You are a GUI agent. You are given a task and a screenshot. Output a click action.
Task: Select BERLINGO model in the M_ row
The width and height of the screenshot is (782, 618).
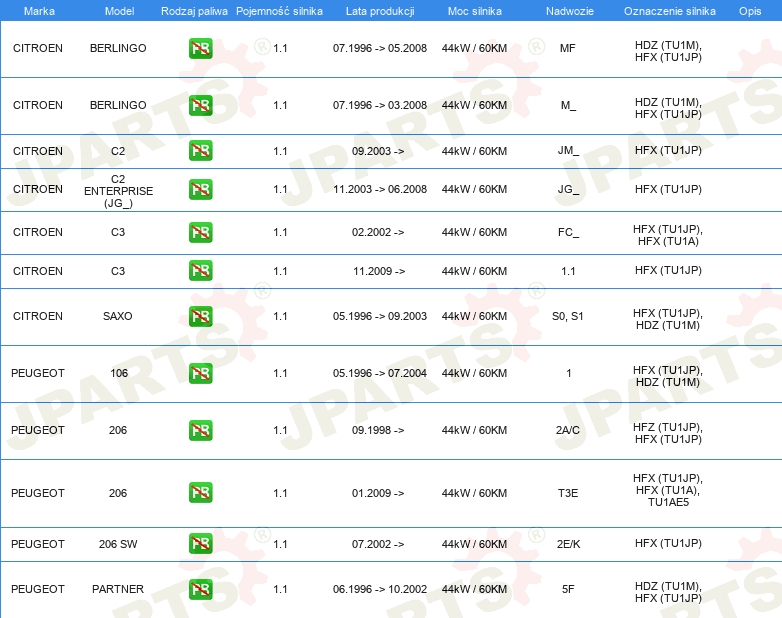(118, 105)
